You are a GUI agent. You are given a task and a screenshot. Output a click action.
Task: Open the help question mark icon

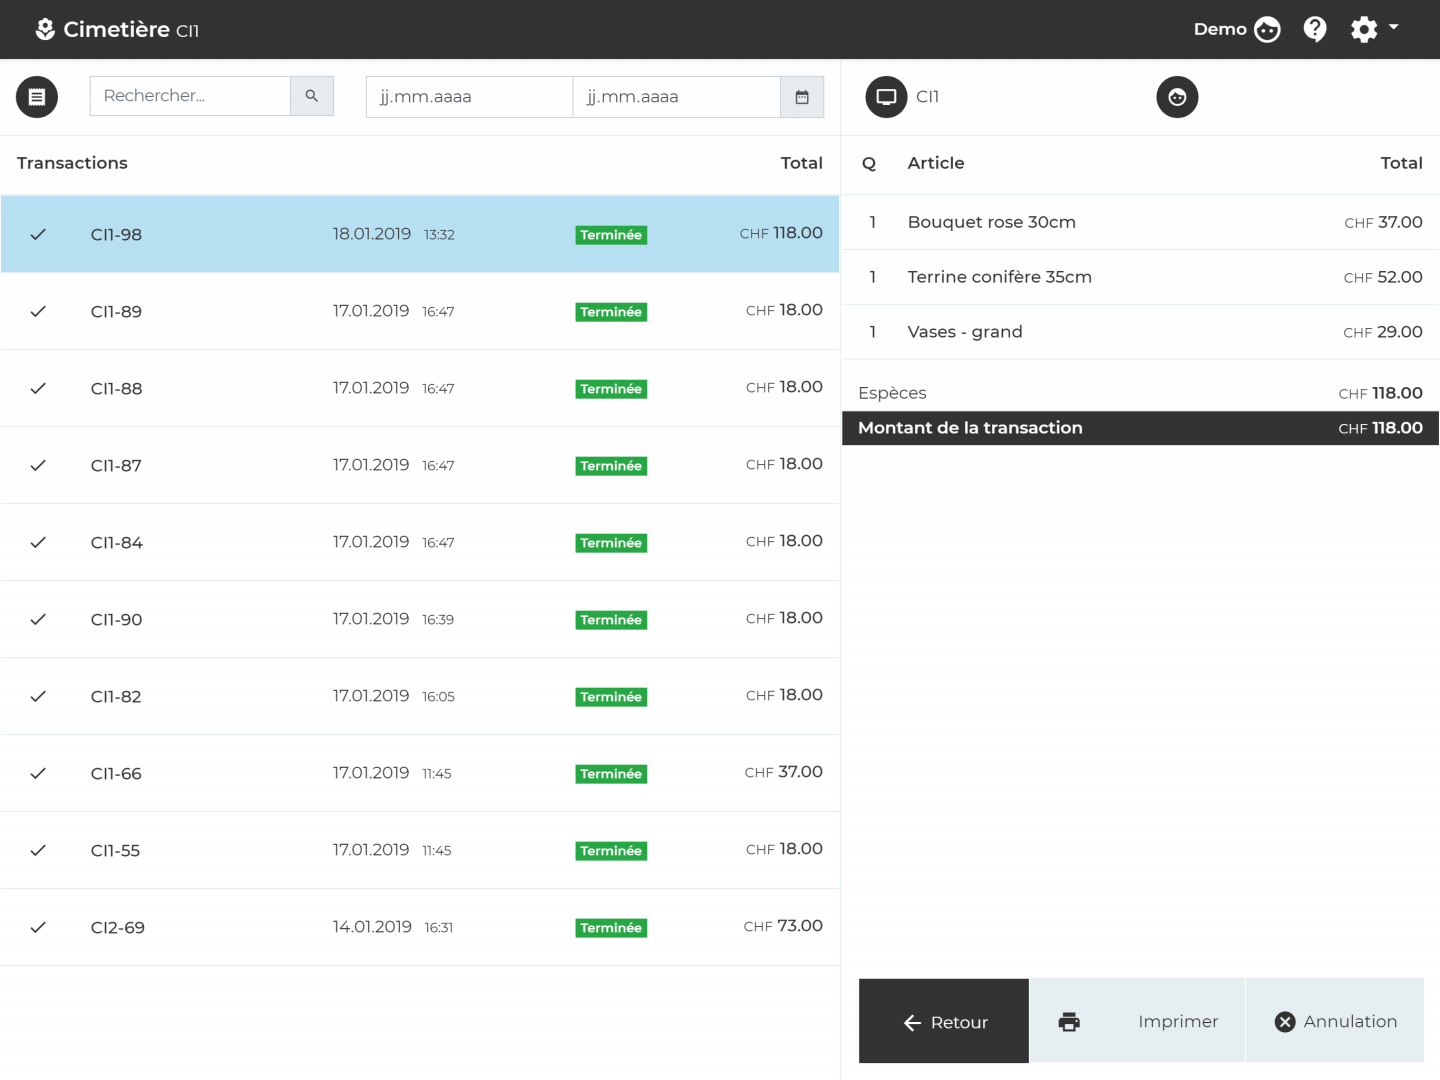(1315, 29)
